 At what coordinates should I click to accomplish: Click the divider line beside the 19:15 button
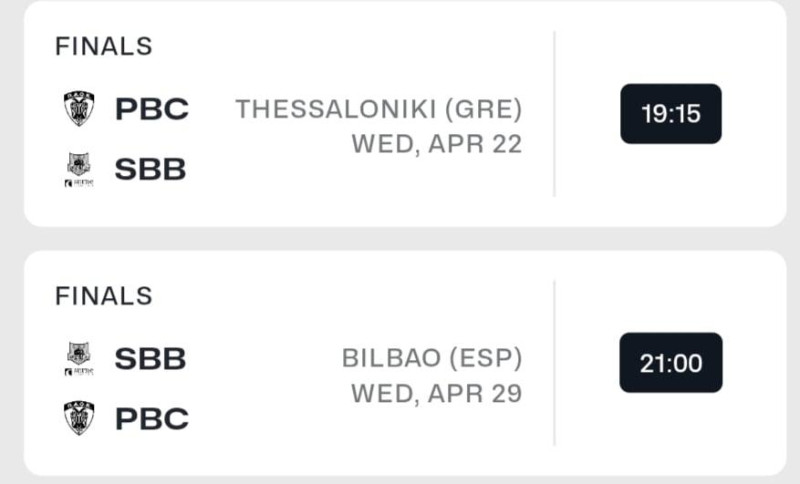554,114
